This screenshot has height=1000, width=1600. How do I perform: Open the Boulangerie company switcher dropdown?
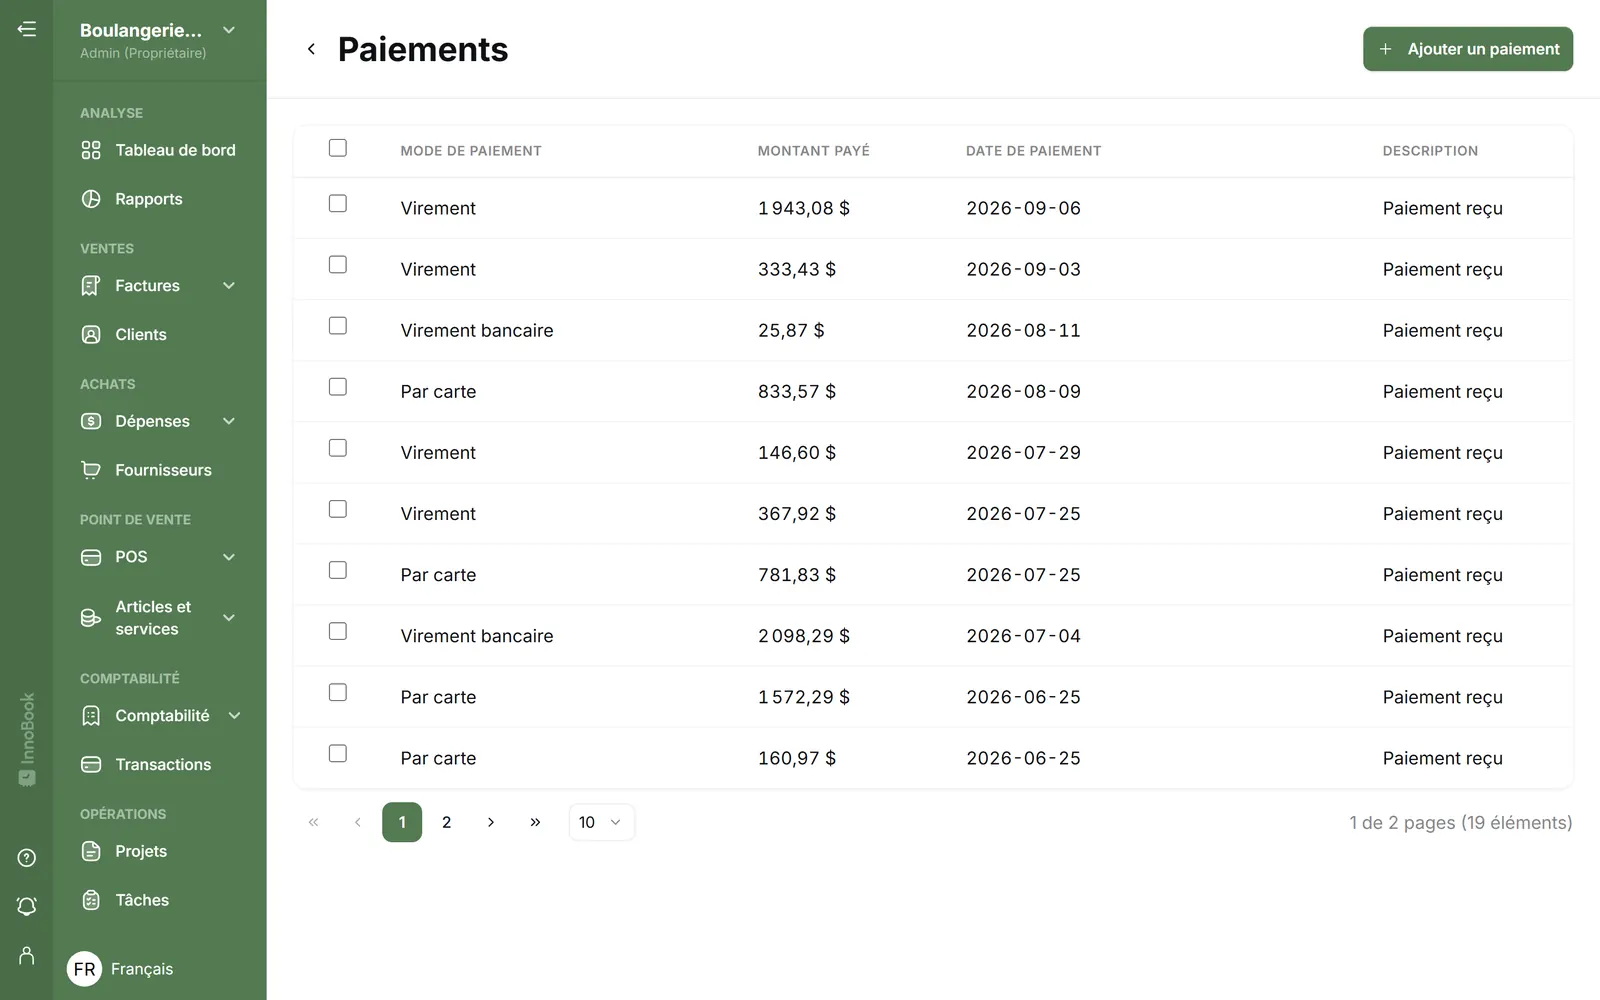pos(229,30)
